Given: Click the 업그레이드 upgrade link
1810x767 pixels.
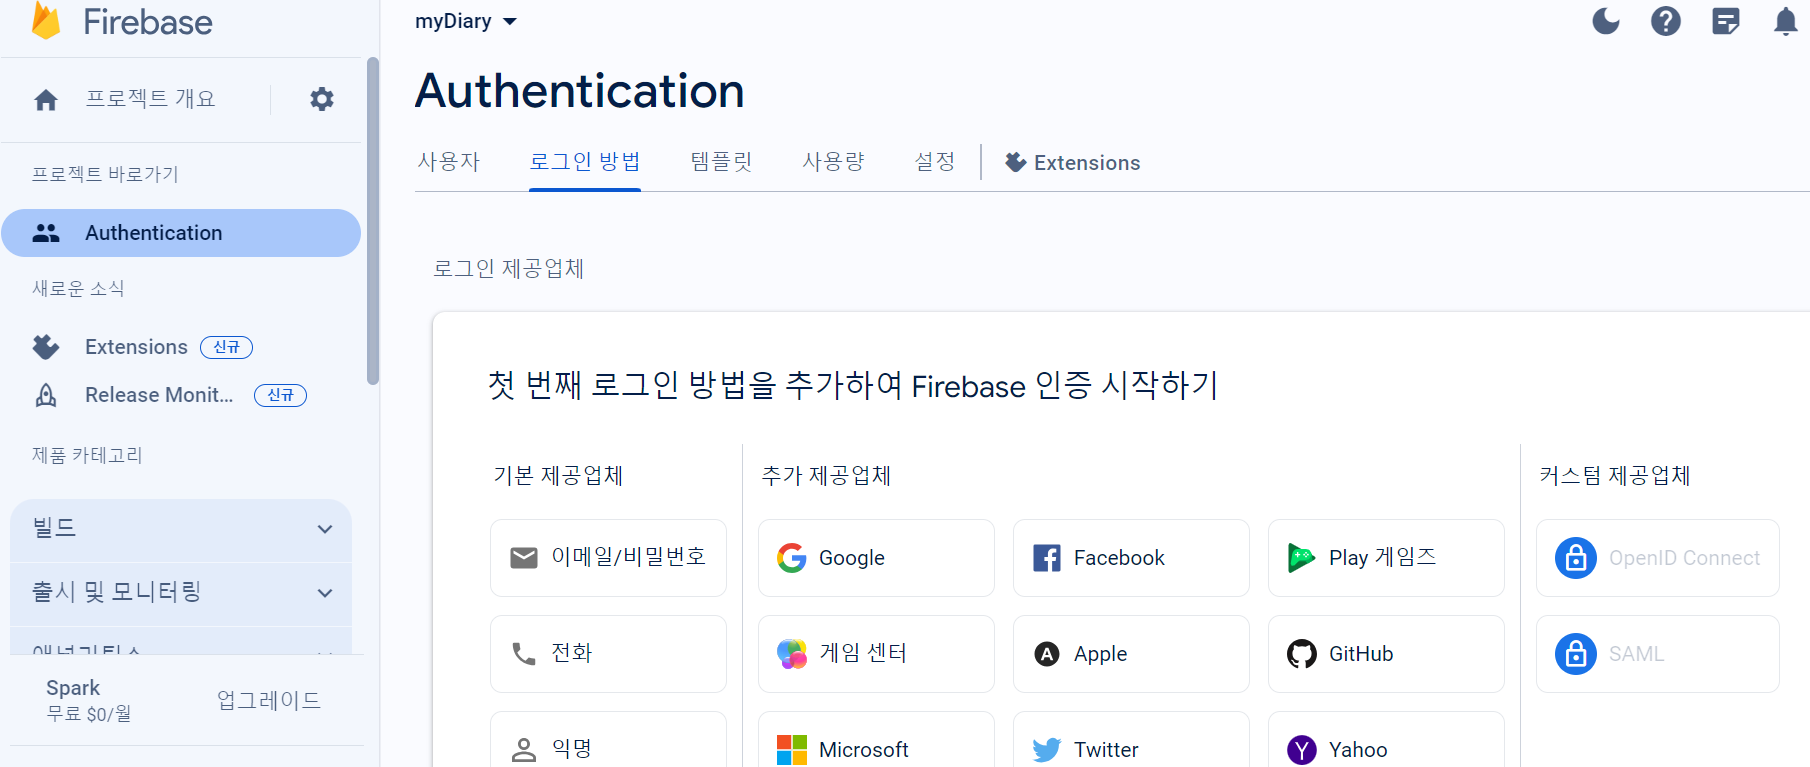Looking at the screenshot, I should tap(269, 700).
